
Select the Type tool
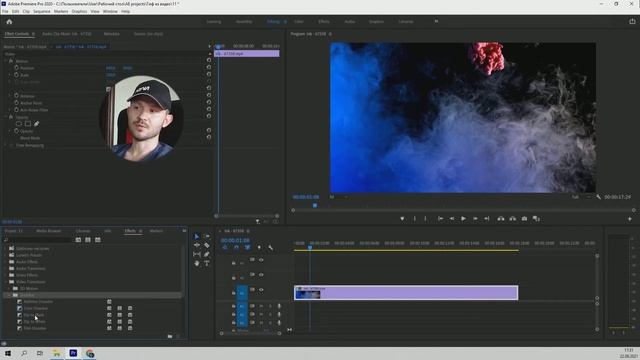coord(207,263)
